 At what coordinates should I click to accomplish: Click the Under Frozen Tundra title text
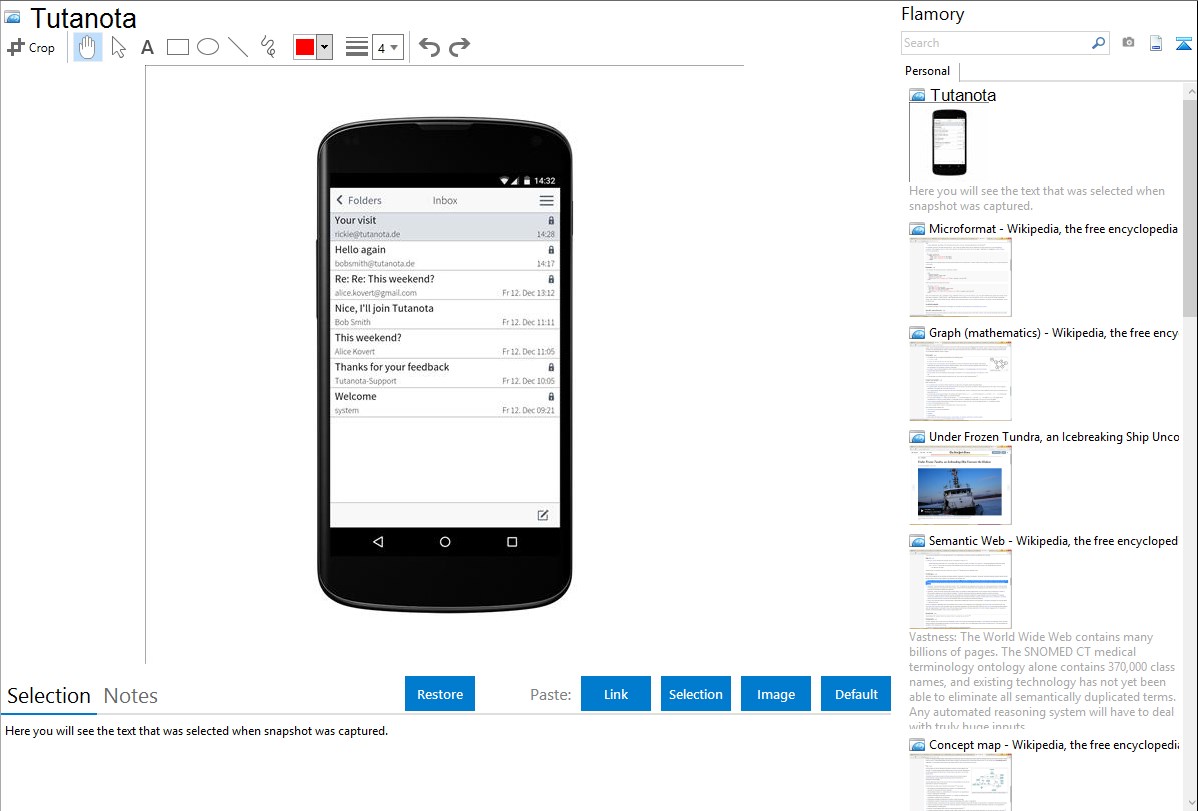(1054, 436)
